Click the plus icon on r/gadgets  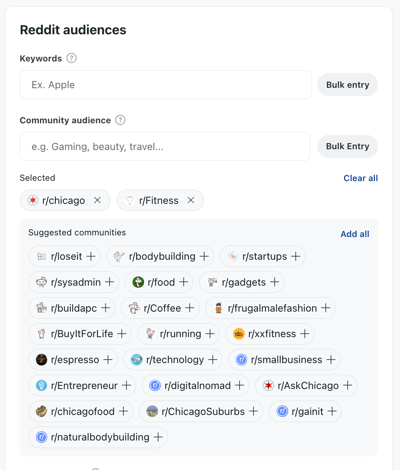pos(274,282)
